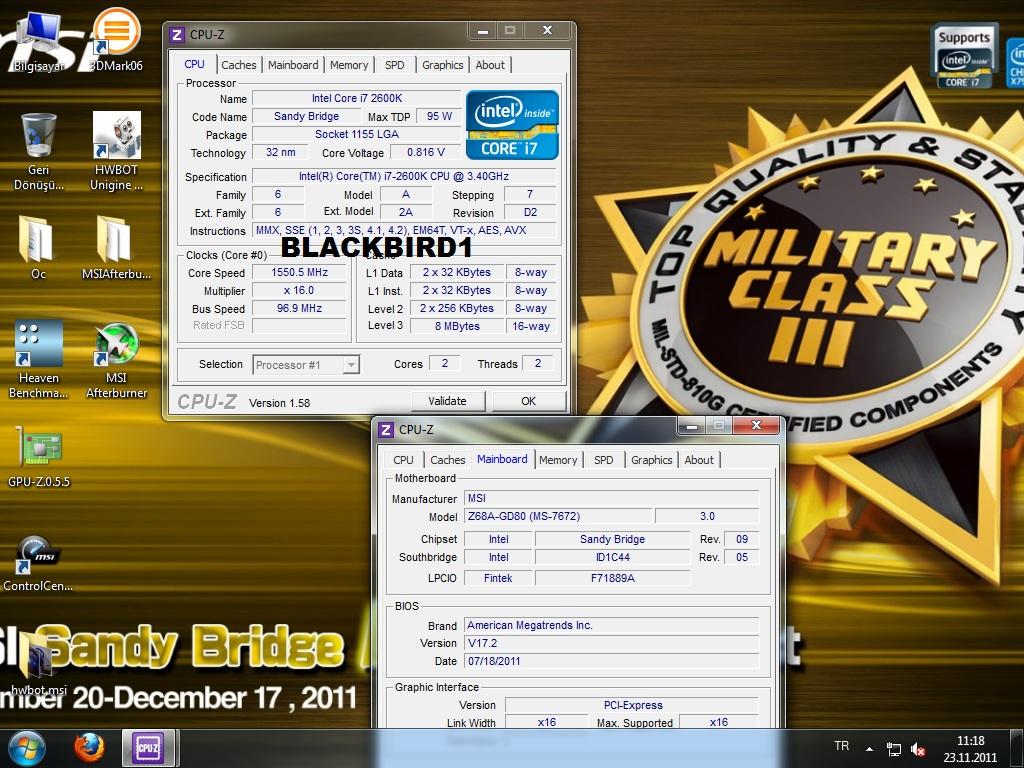This screenshot has height=768, width=1024.
Task: Select About tab in lower CPU-Z window
Action: (x=699, y=460)
